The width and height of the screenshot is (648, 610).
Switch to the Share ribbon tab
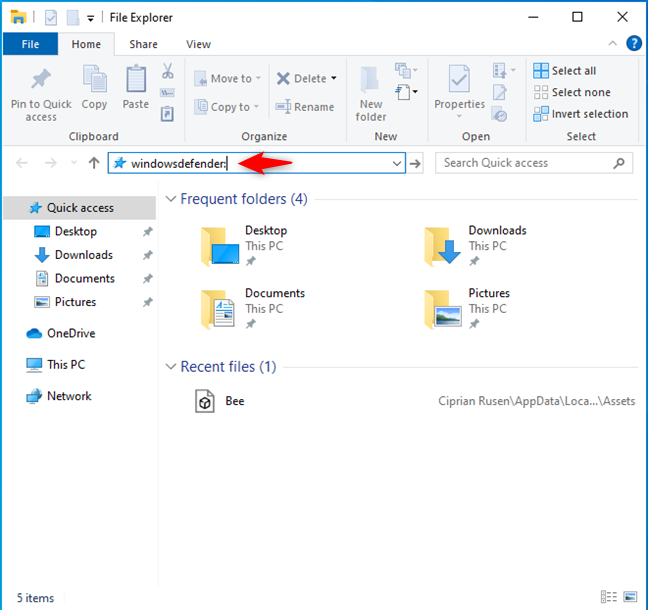pyautogui.click(x=143, y=44)
